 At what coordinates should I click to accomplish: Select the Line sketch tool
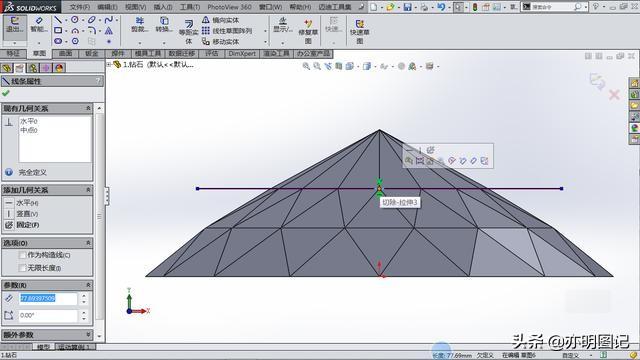click(58, 20)
